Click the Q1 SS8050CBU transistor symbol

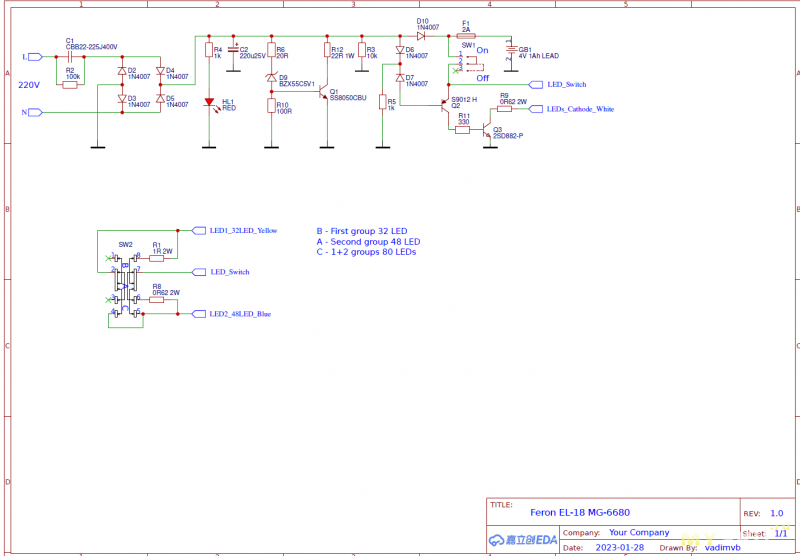pos(323,92)
